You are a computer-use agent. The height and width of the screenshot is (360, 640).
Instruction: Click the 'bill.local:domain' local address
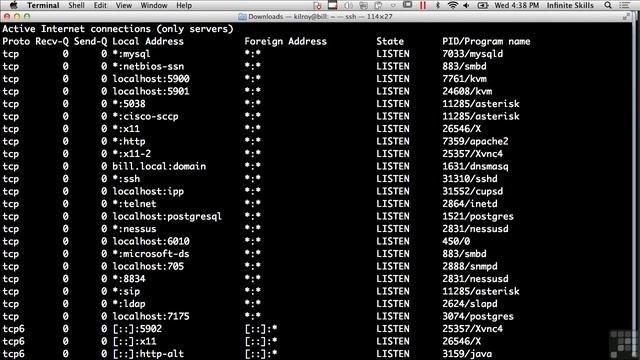159,167
